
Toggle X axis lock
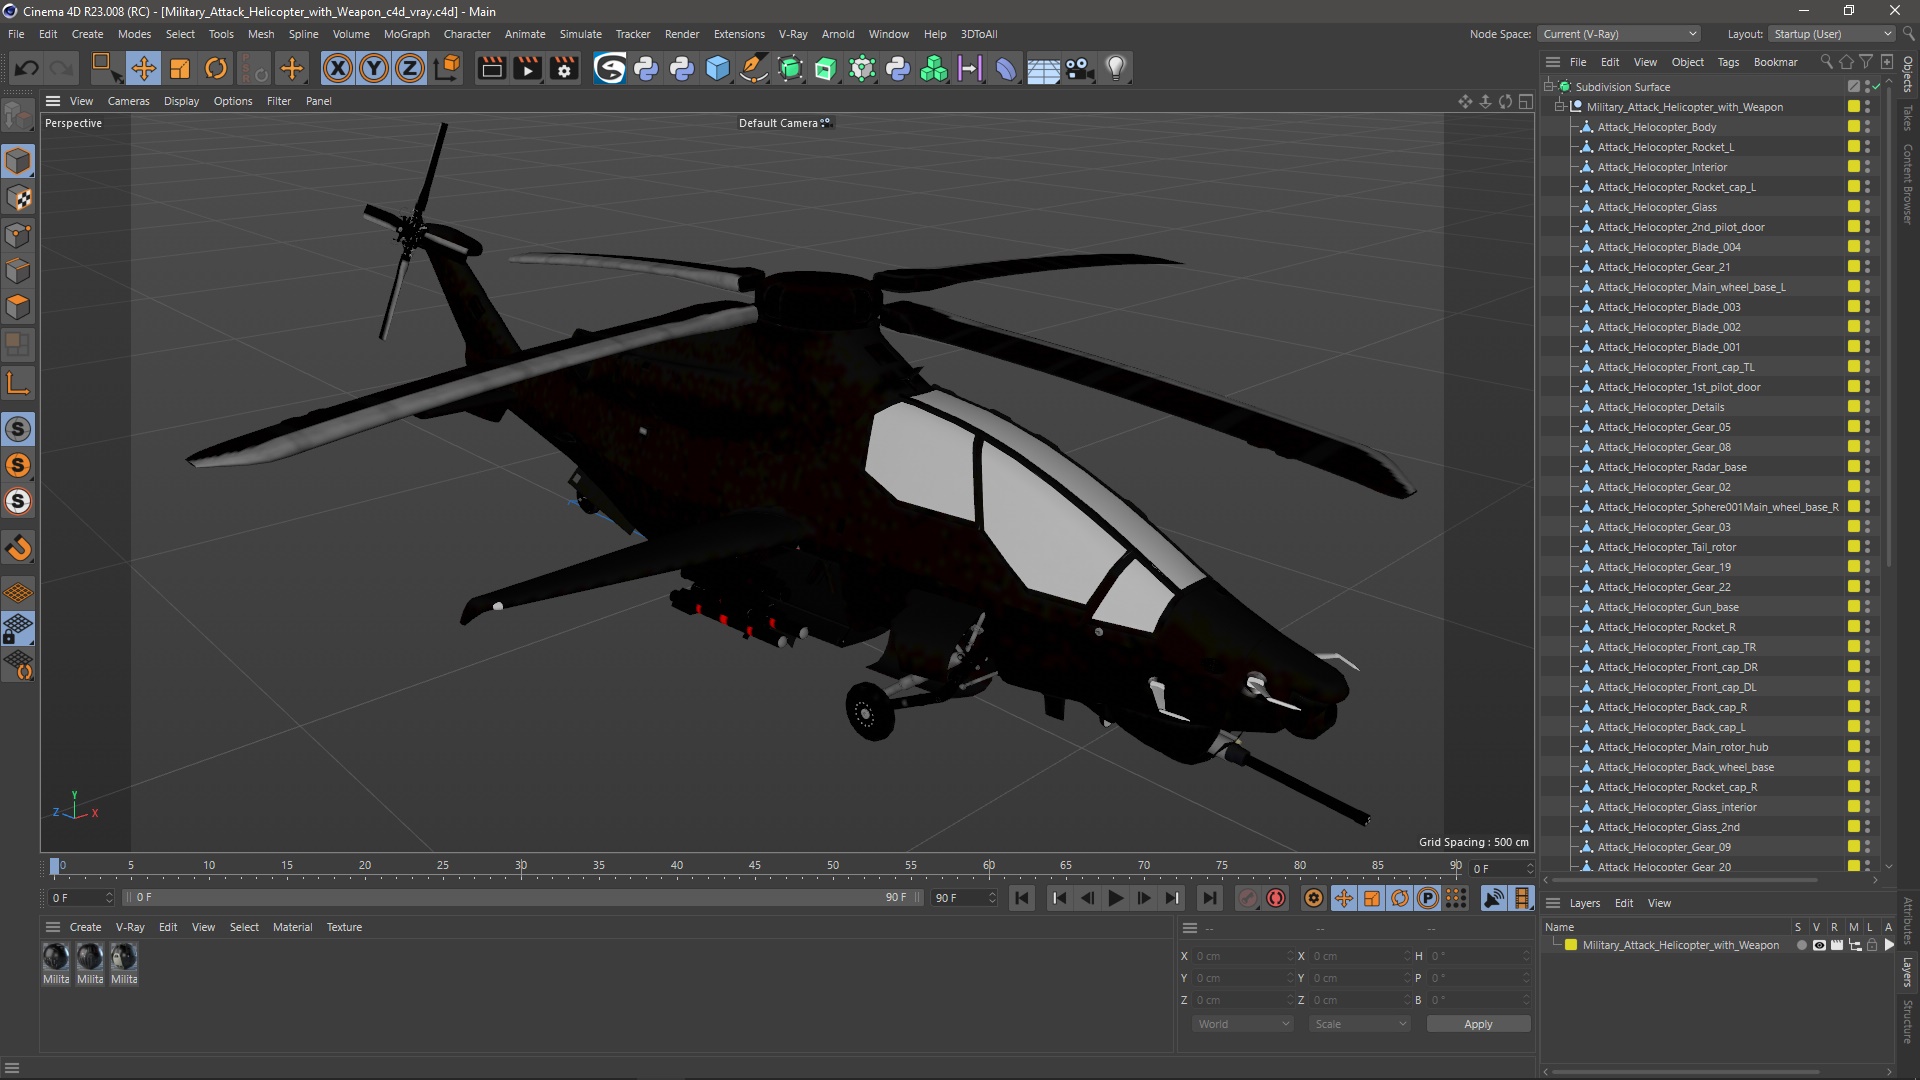tap(338, 68)
